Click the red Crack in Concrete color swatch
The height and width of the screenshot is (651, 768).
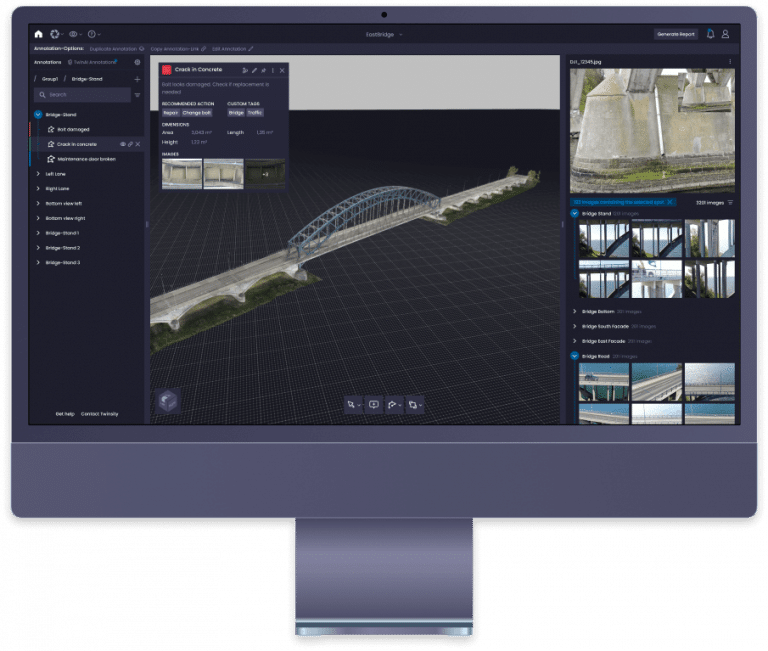coord(167,70)
